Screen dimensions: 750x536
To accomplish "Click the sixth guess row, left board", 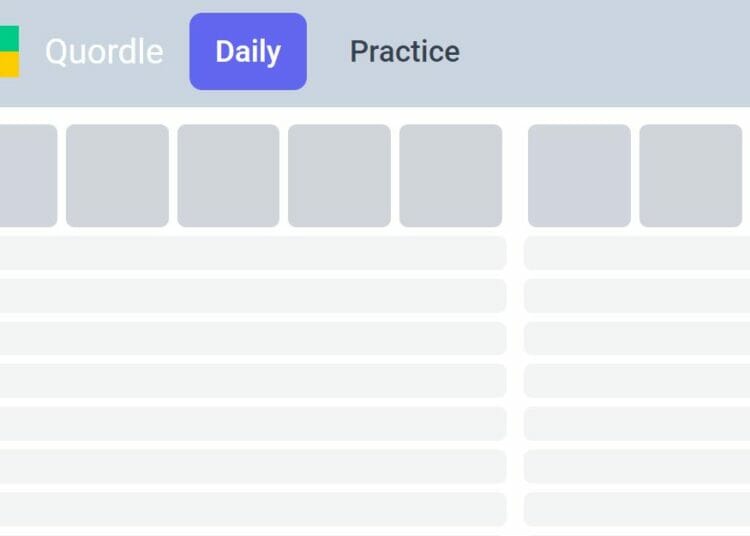I will [x=253, y=424].
